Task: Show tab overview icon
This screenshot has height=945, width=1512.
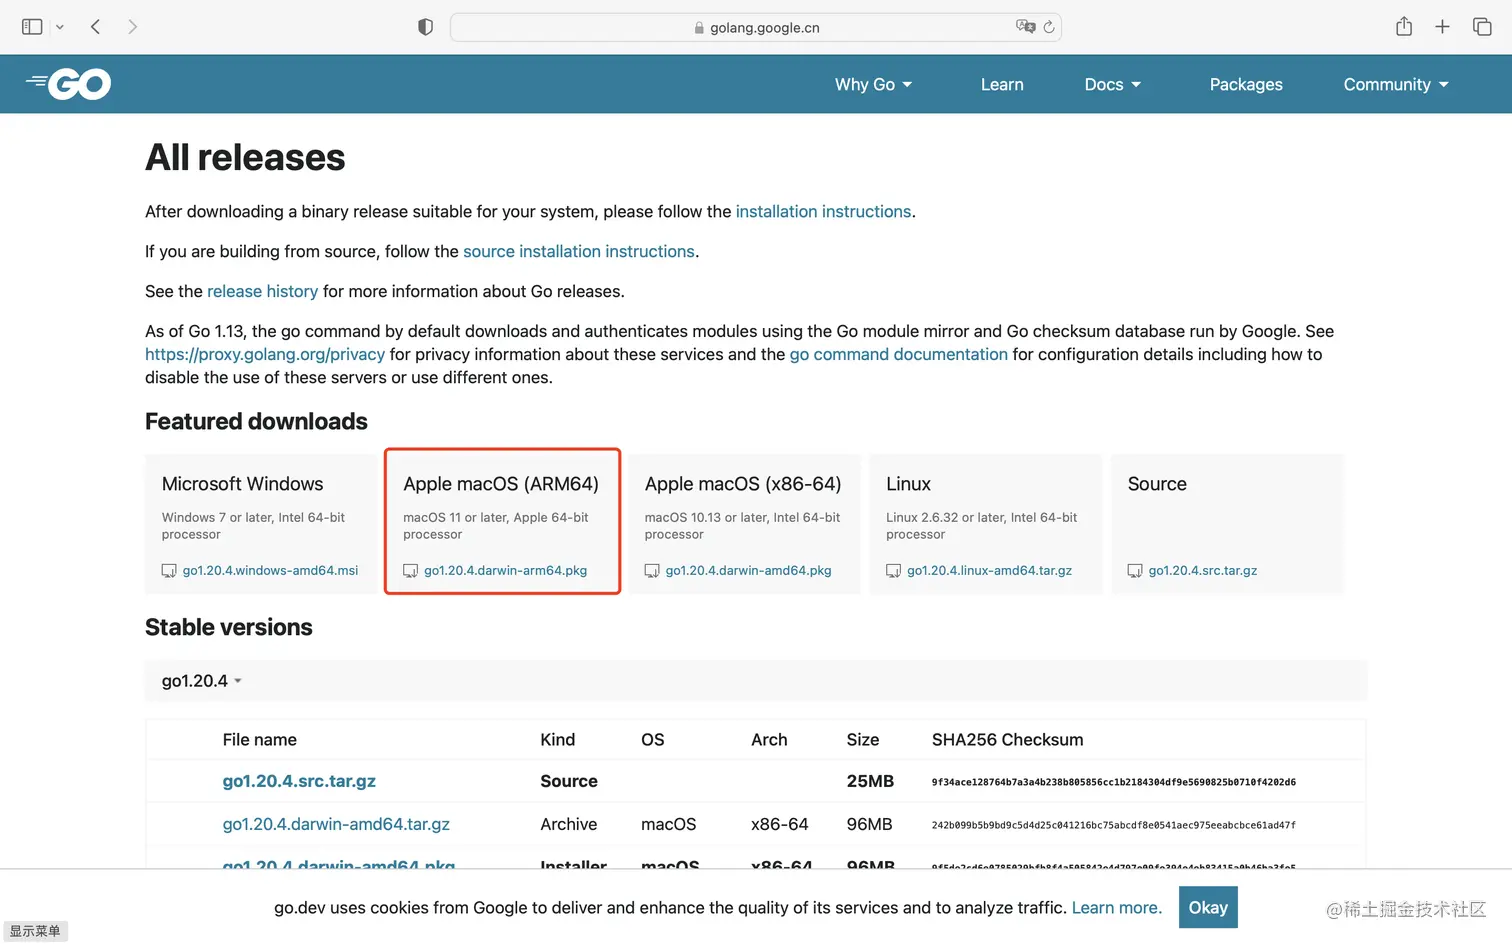Action: coord(1482,27)
